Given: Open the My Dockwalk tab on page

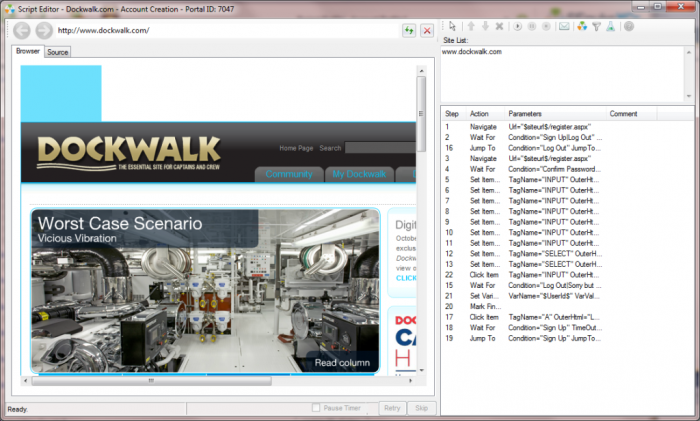Looking at the screenshot, I should [x=359, y=174].
